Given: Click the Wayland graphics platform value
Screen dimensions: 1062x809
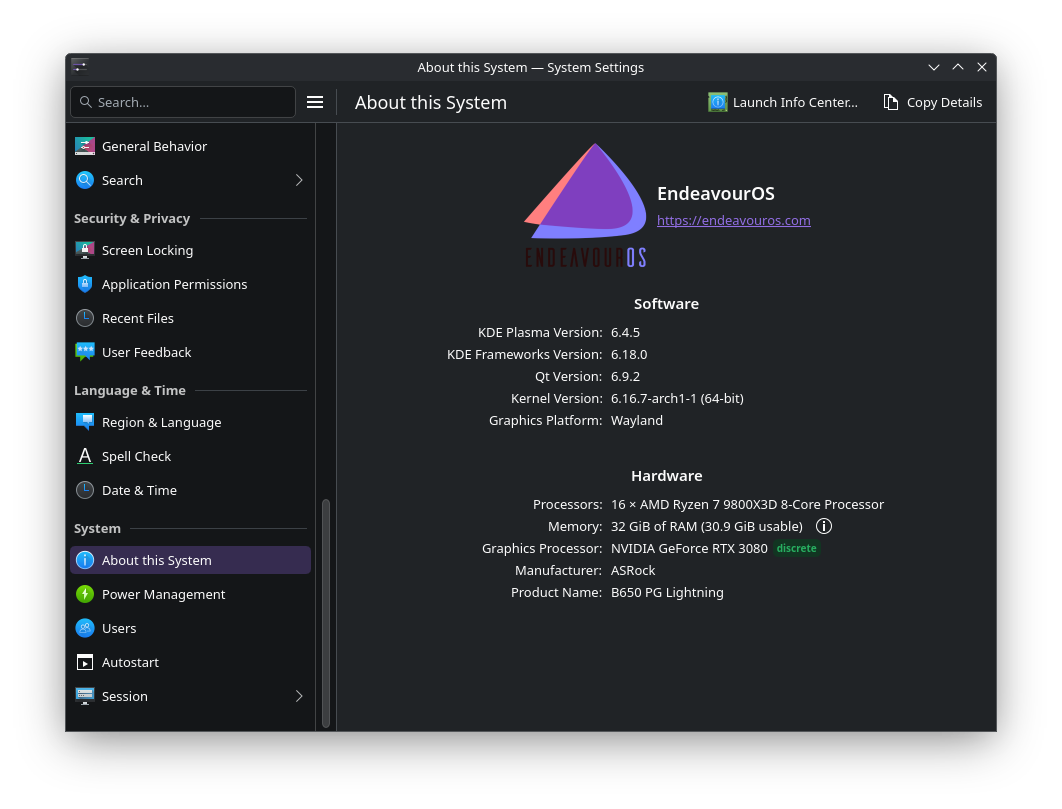Looking at the screenshot, I should point(637,420).
